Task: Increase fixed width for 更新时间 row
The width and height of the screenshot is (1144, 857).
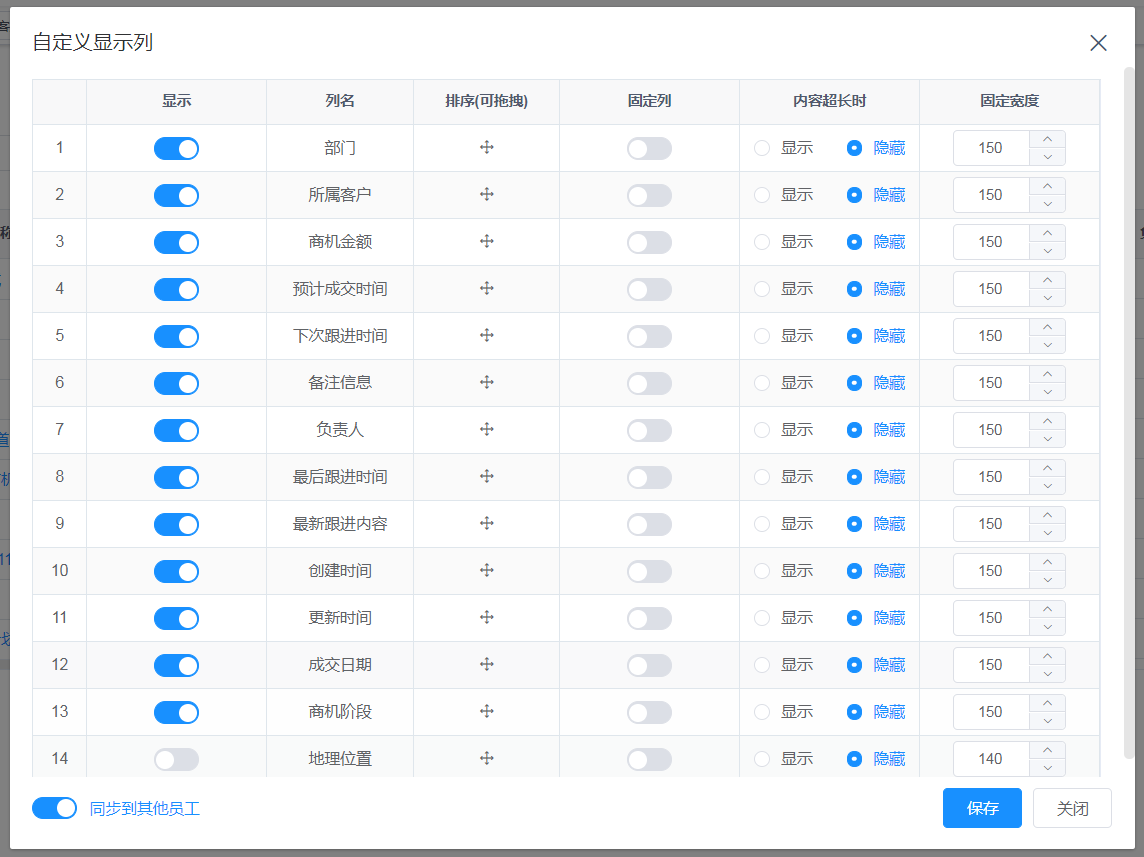Action: click(1047, 610)
